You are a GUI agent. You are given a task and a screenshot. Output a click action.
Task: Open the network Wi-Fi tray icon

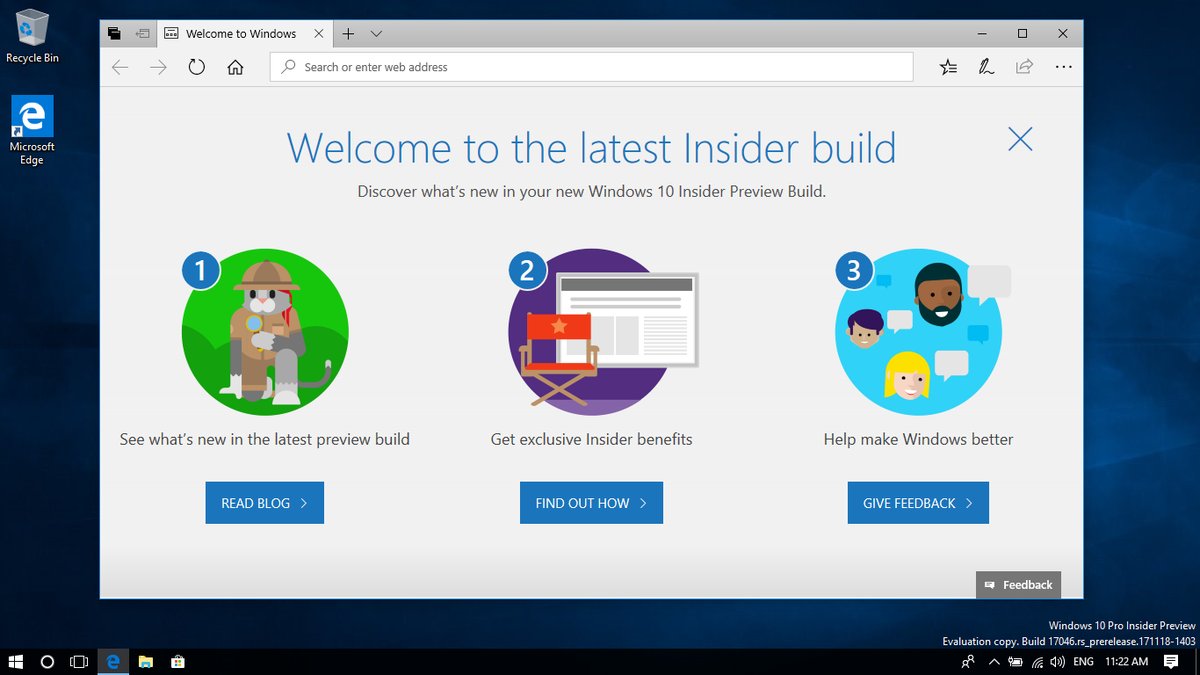pyautogui.click(x=1037, y=662)
